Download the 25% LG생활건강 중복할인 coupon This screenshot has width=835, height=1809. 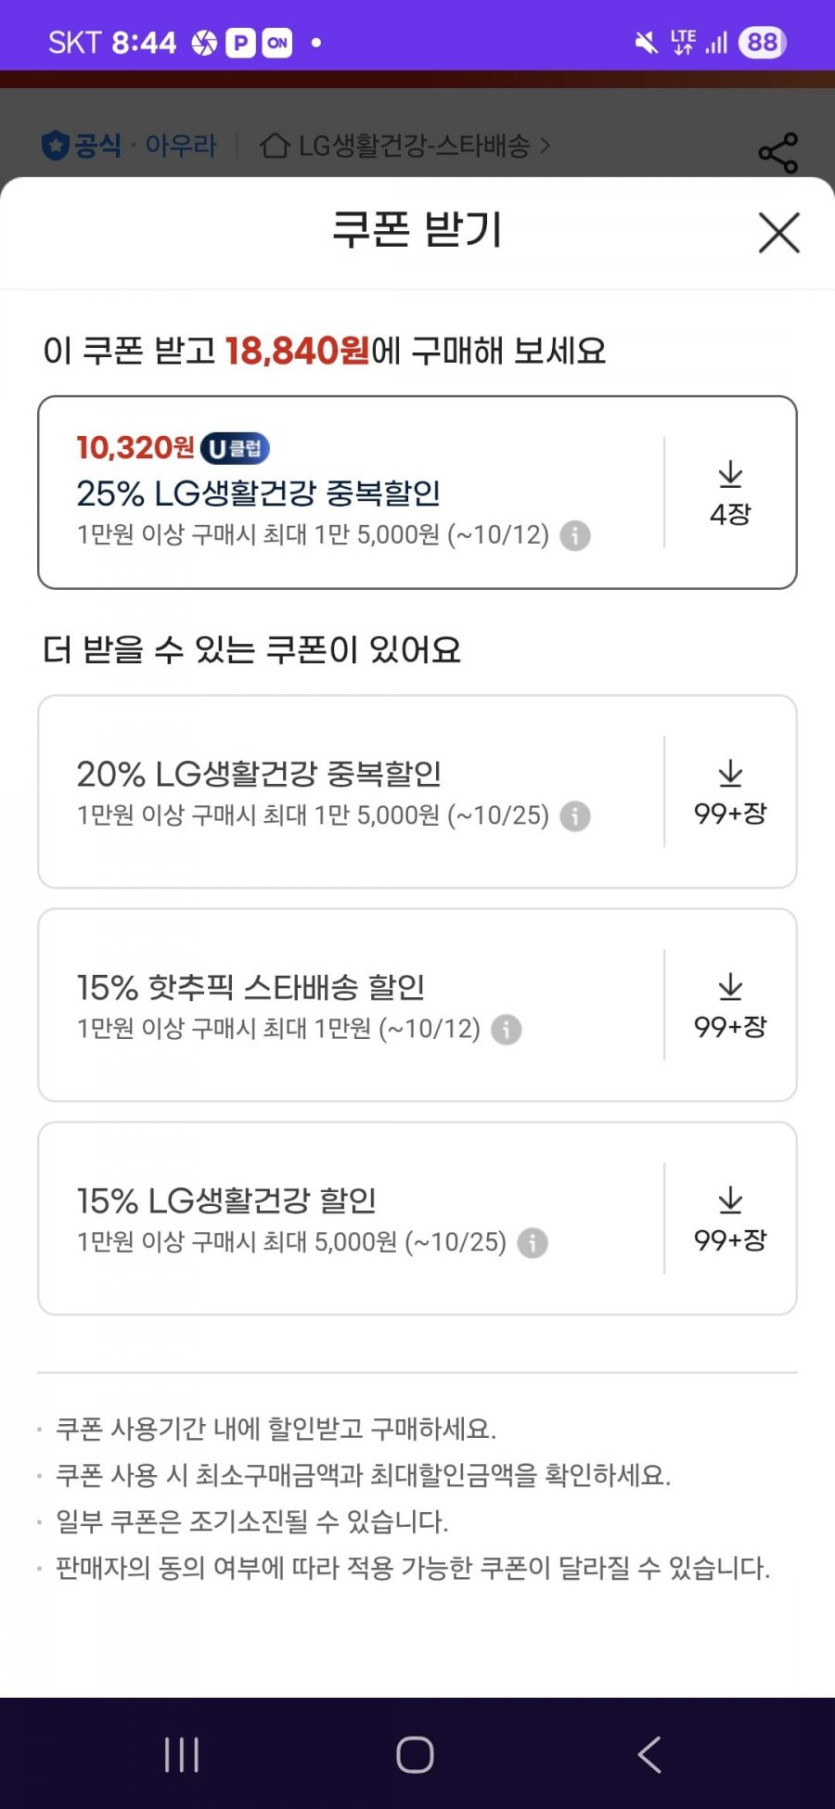click(x=730, y=492)
